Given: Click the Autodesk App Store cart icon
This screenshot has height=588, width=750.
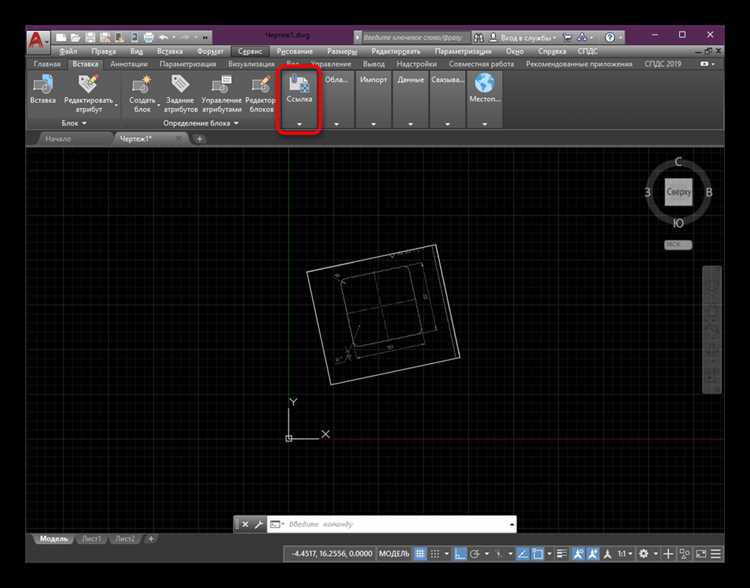Looking at the screenshot, I should tap(567, 37).
